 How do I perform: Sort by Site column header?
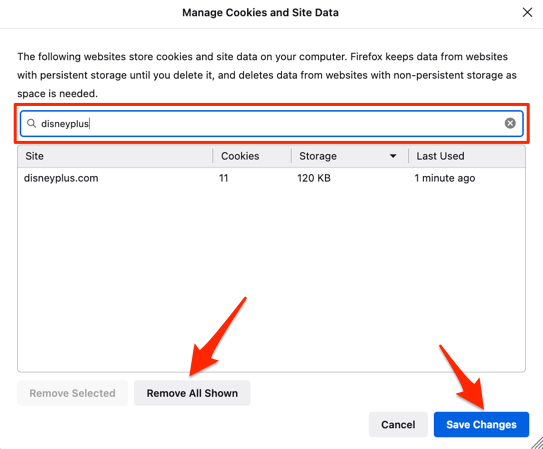pos(115,156)
